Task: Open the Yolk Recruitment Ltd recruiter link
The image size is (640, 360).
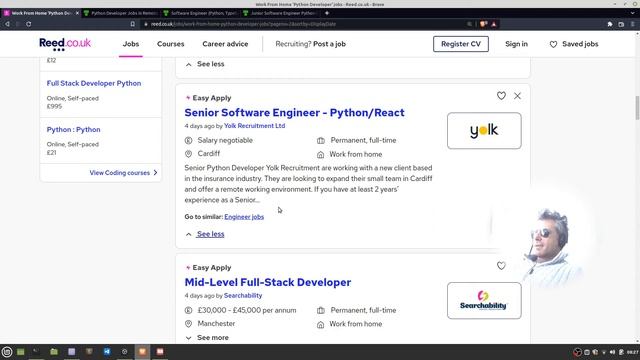Action: pos(254,126)
